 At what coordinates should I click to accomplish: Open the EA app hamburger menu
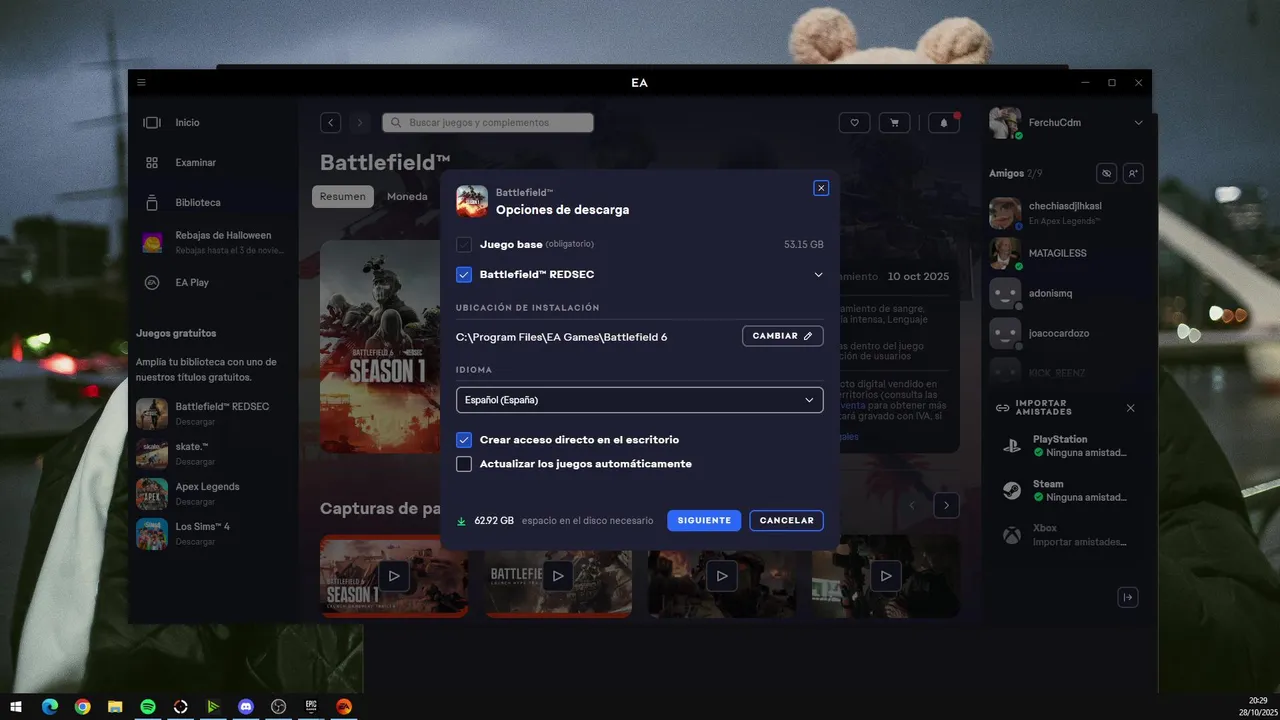(142, 83)
